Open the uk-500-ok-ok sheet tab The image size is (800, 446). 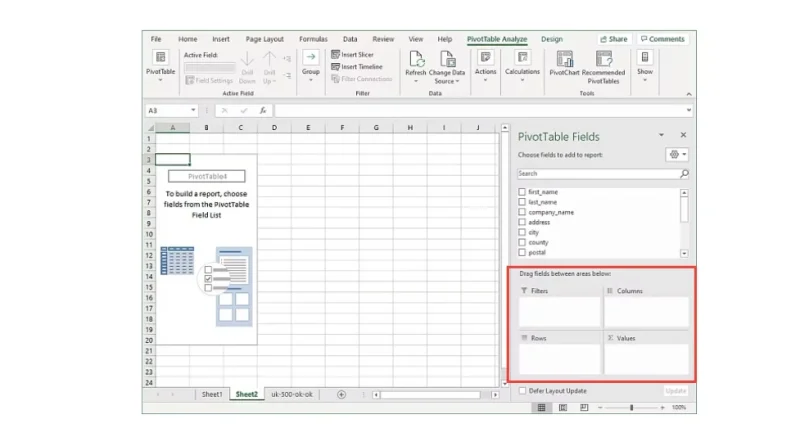[x=291, y=394]
